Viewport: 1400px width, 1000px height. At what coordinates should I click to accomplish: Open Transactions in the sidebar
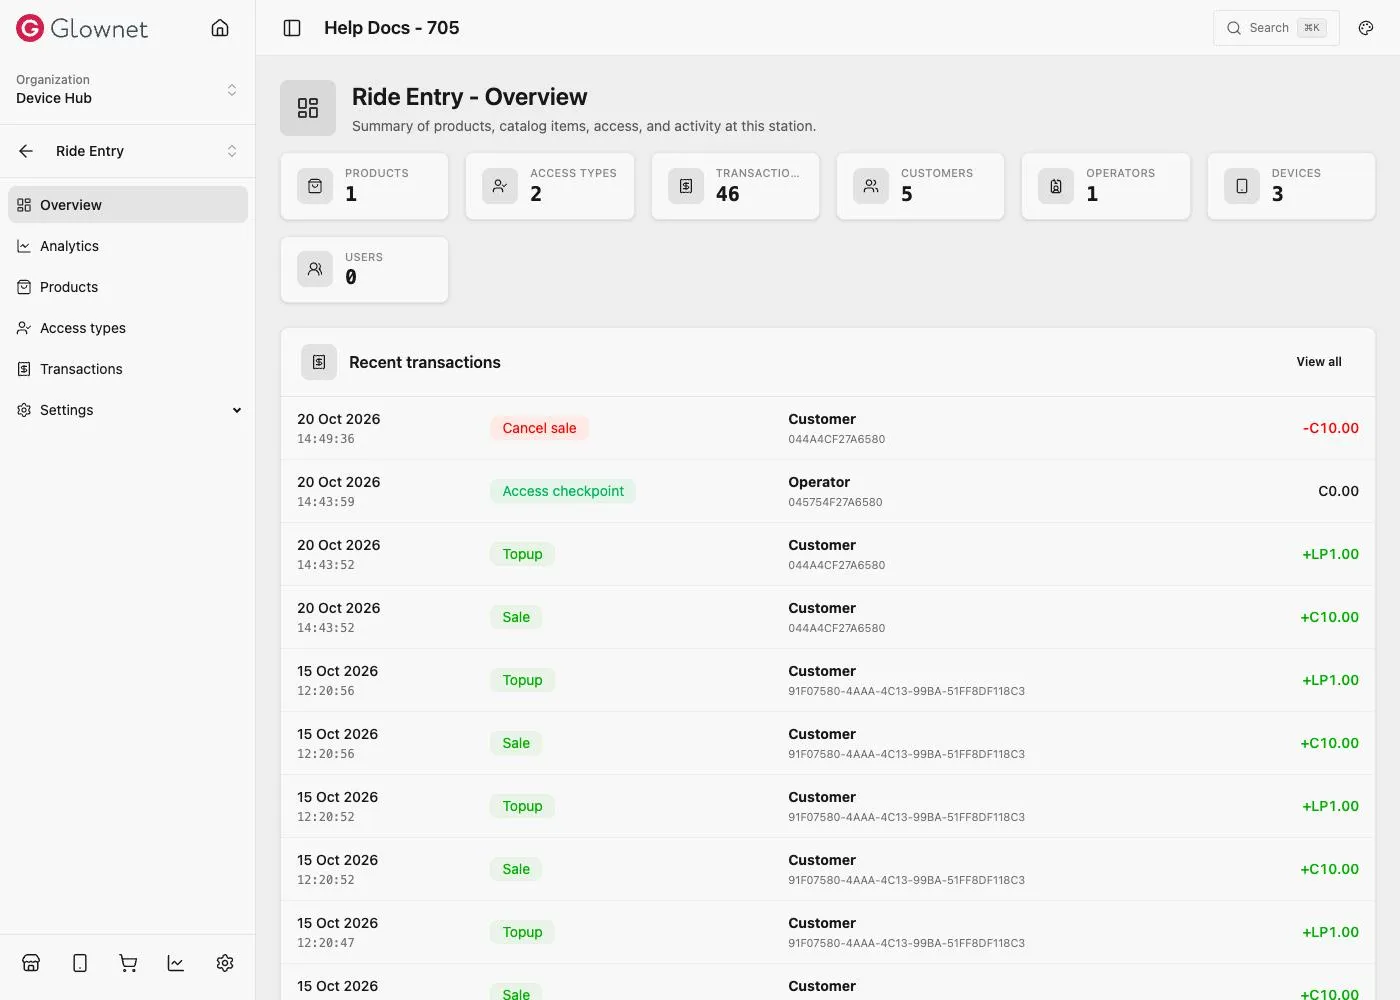coord(128,369)
